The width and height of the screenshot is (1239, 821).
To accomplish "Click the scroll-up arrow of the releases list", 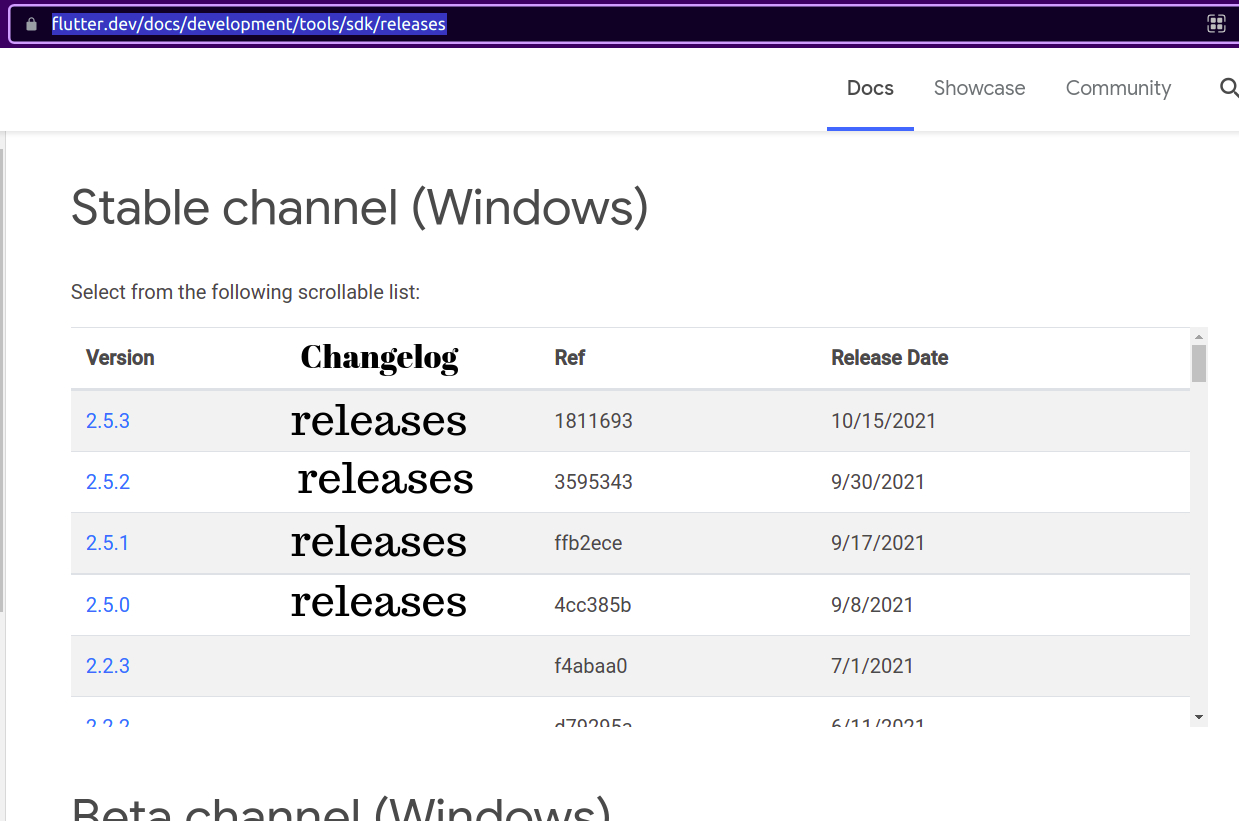I will click(x=1199, y=336).
